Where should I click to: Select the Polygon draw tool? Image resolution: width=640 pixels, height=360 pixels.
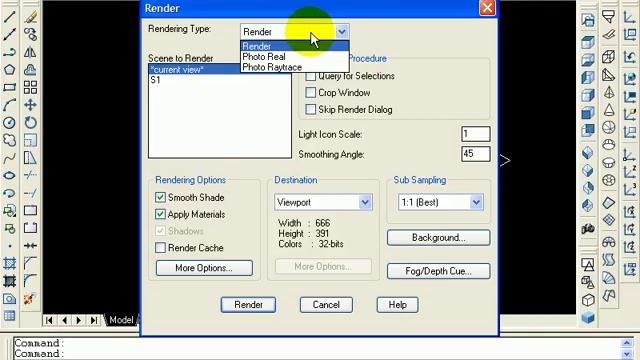click(9, 69)
